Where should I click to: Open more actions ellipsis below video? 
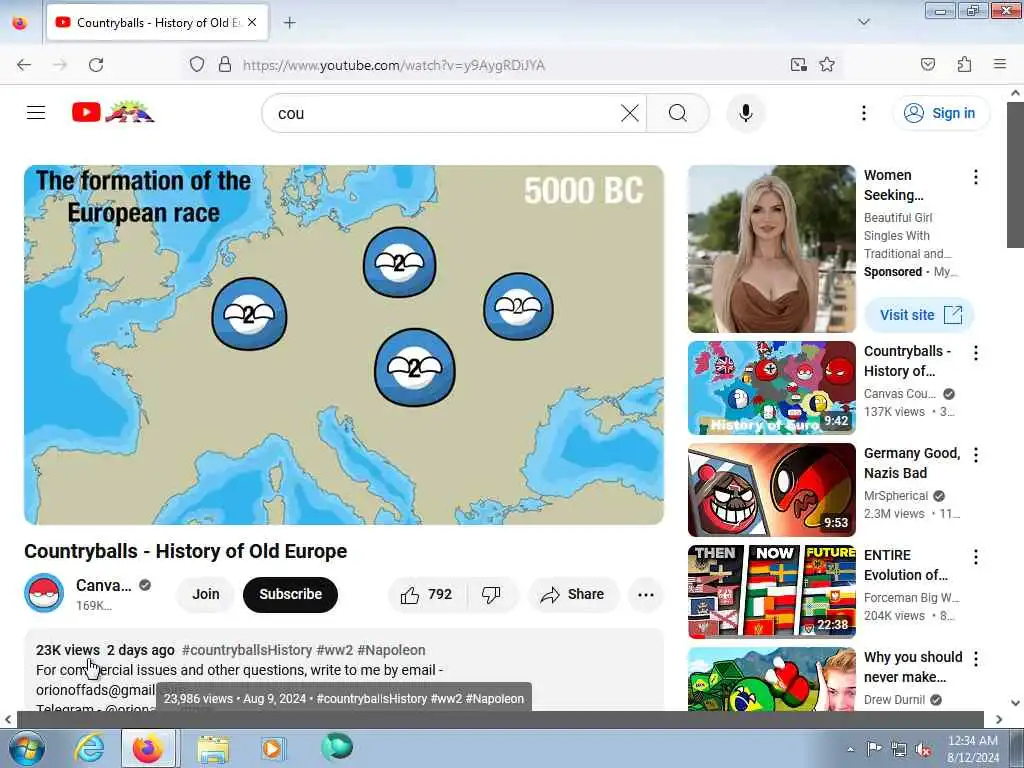point(645,594)
